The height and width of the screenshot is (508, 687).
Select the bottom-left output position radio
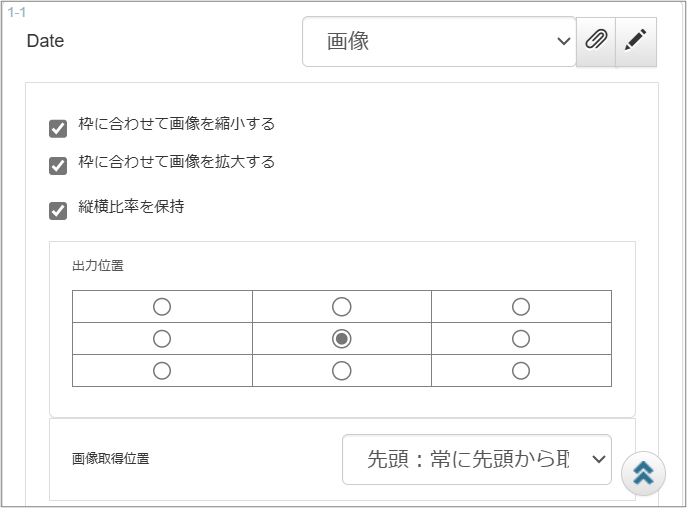pos(162,371)
